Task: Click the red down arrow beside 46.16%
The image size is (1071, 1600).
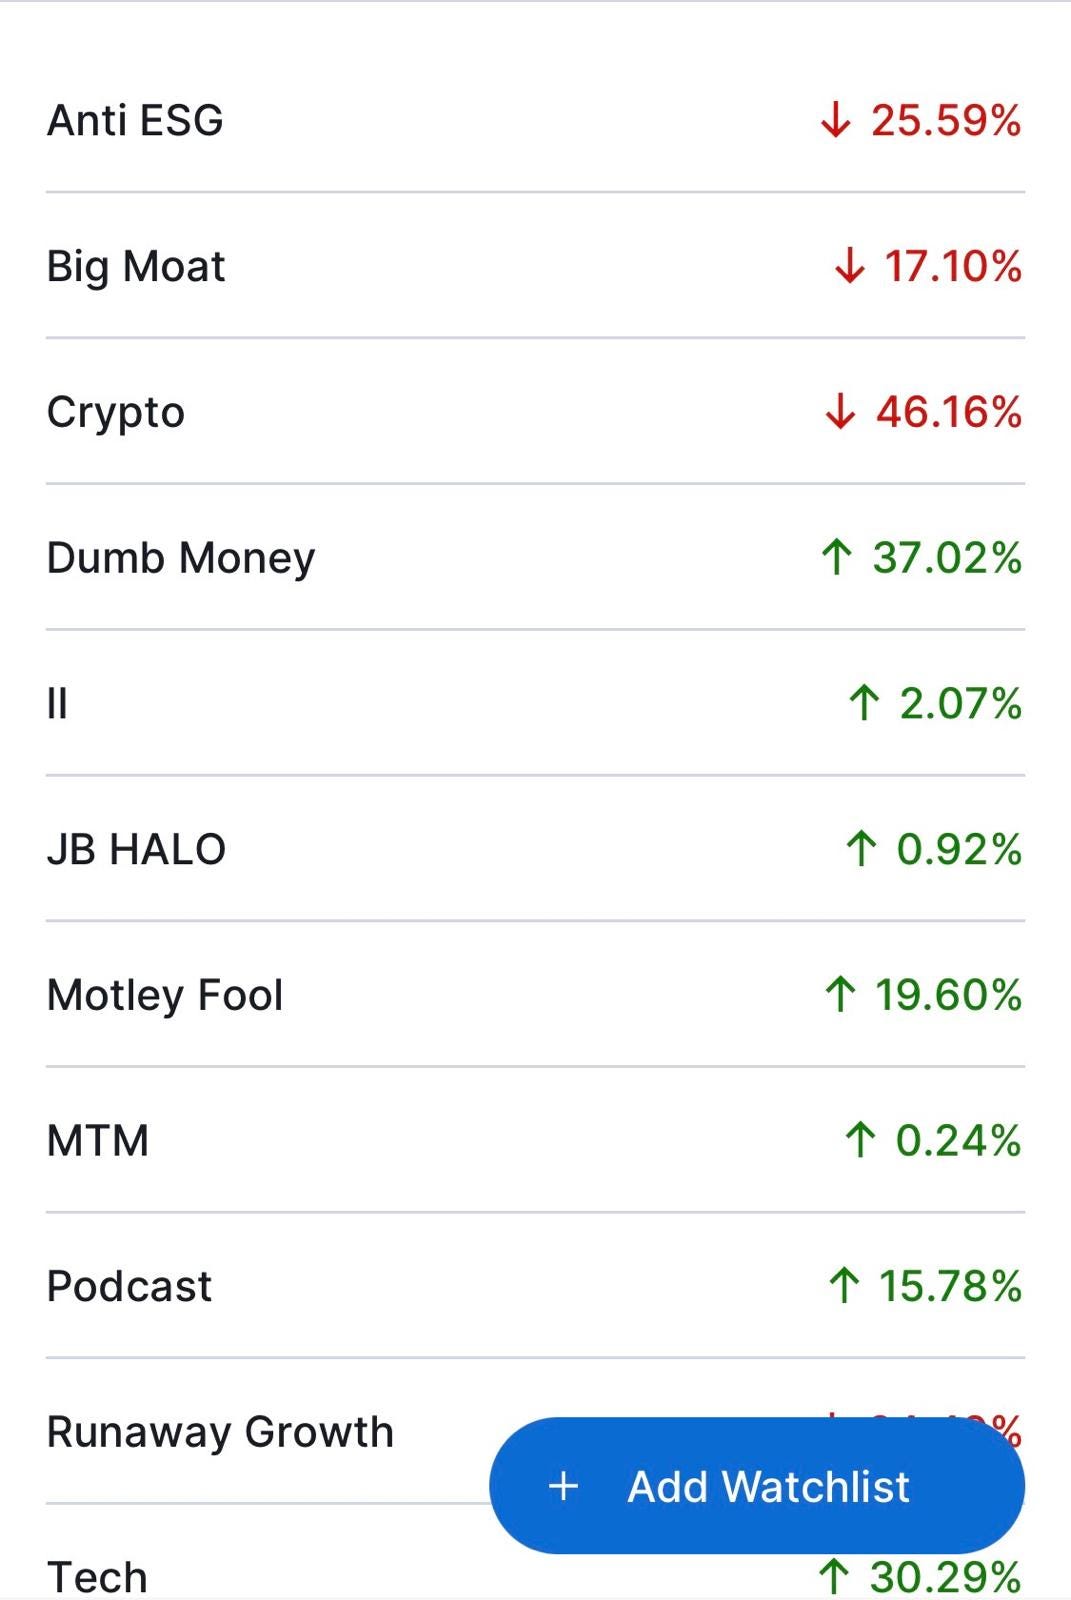Action: pyautogui.click(x=841, y=412)
